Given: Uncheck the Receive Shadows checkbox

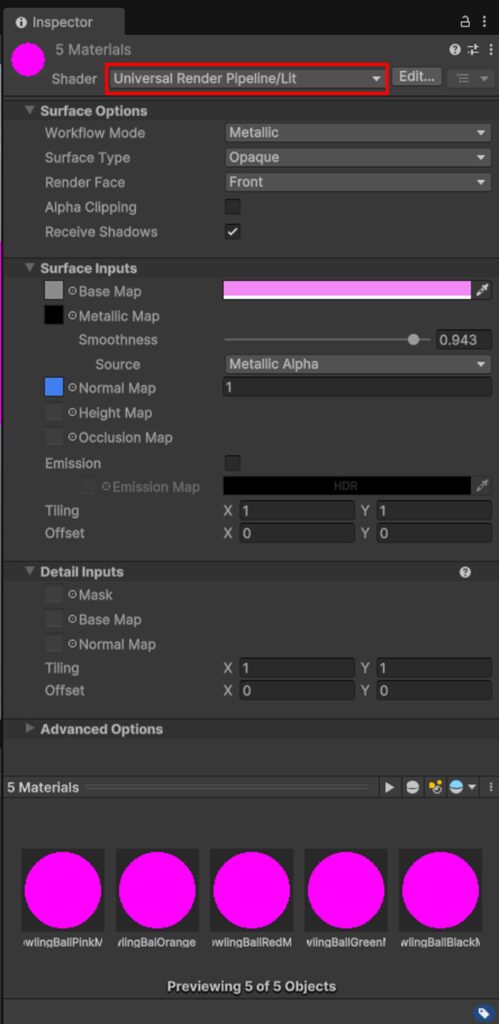Looking at the screenshot, I should (x=233, y=232).
